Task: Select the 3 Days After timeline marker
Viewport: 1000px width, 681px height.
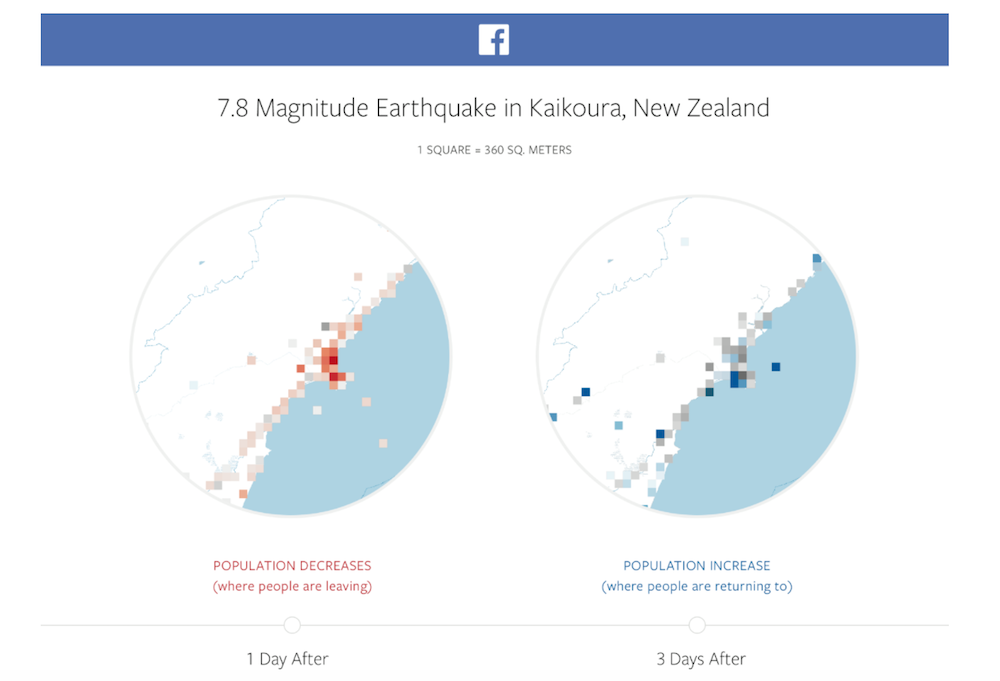Action: coord(697,625)
